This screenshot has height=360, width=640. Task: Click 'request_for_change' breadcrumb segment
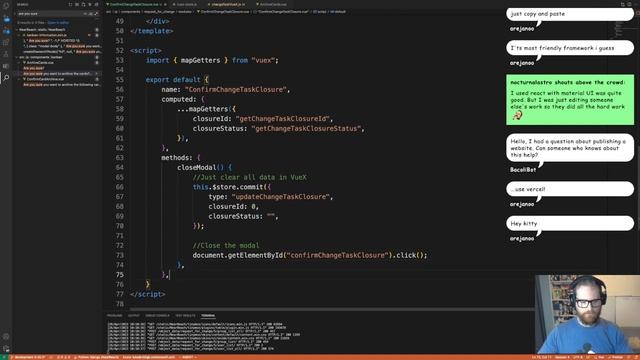pos(159,12)
